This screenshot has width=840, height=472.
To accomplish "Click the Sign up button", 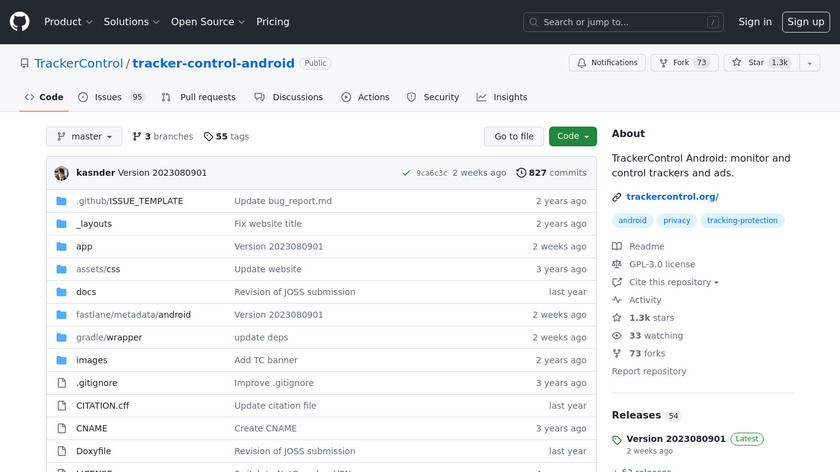I will [805, 22].
